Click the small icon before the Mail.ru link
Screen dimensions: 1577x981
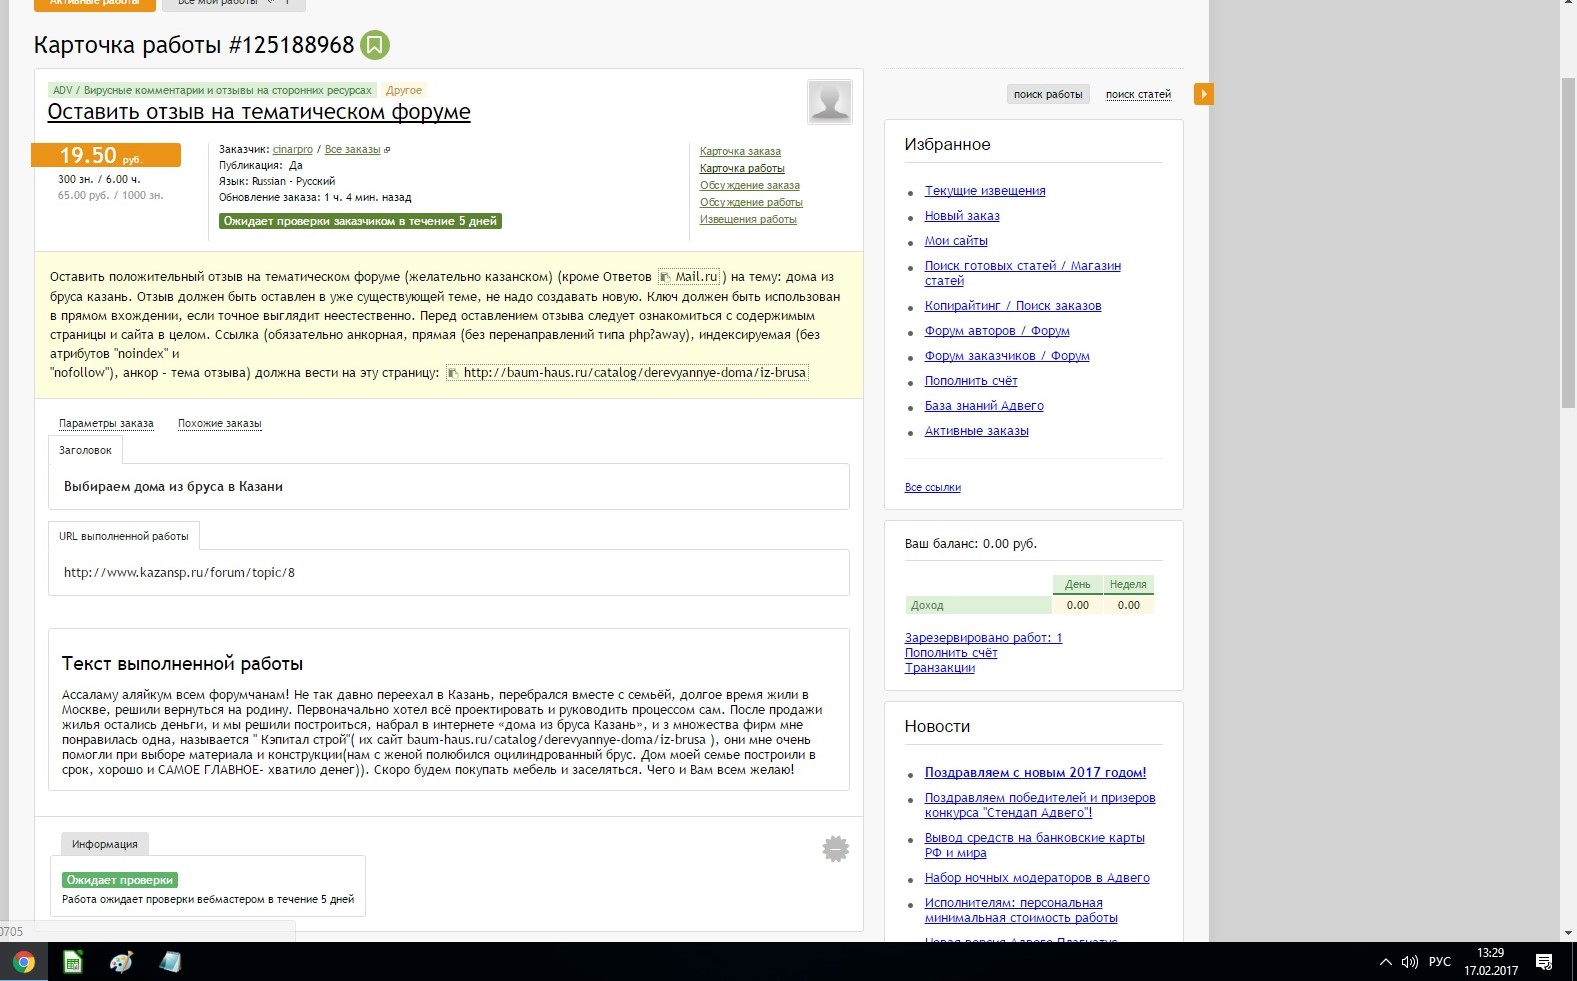[x=666, y=277]
